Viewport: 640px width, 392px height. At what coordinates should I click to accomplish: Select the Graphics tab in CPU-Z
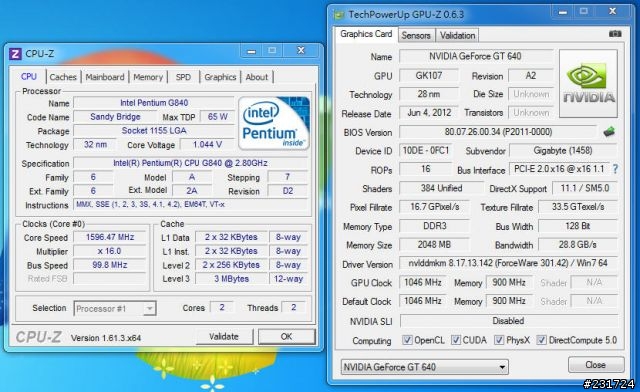[220, 77]
